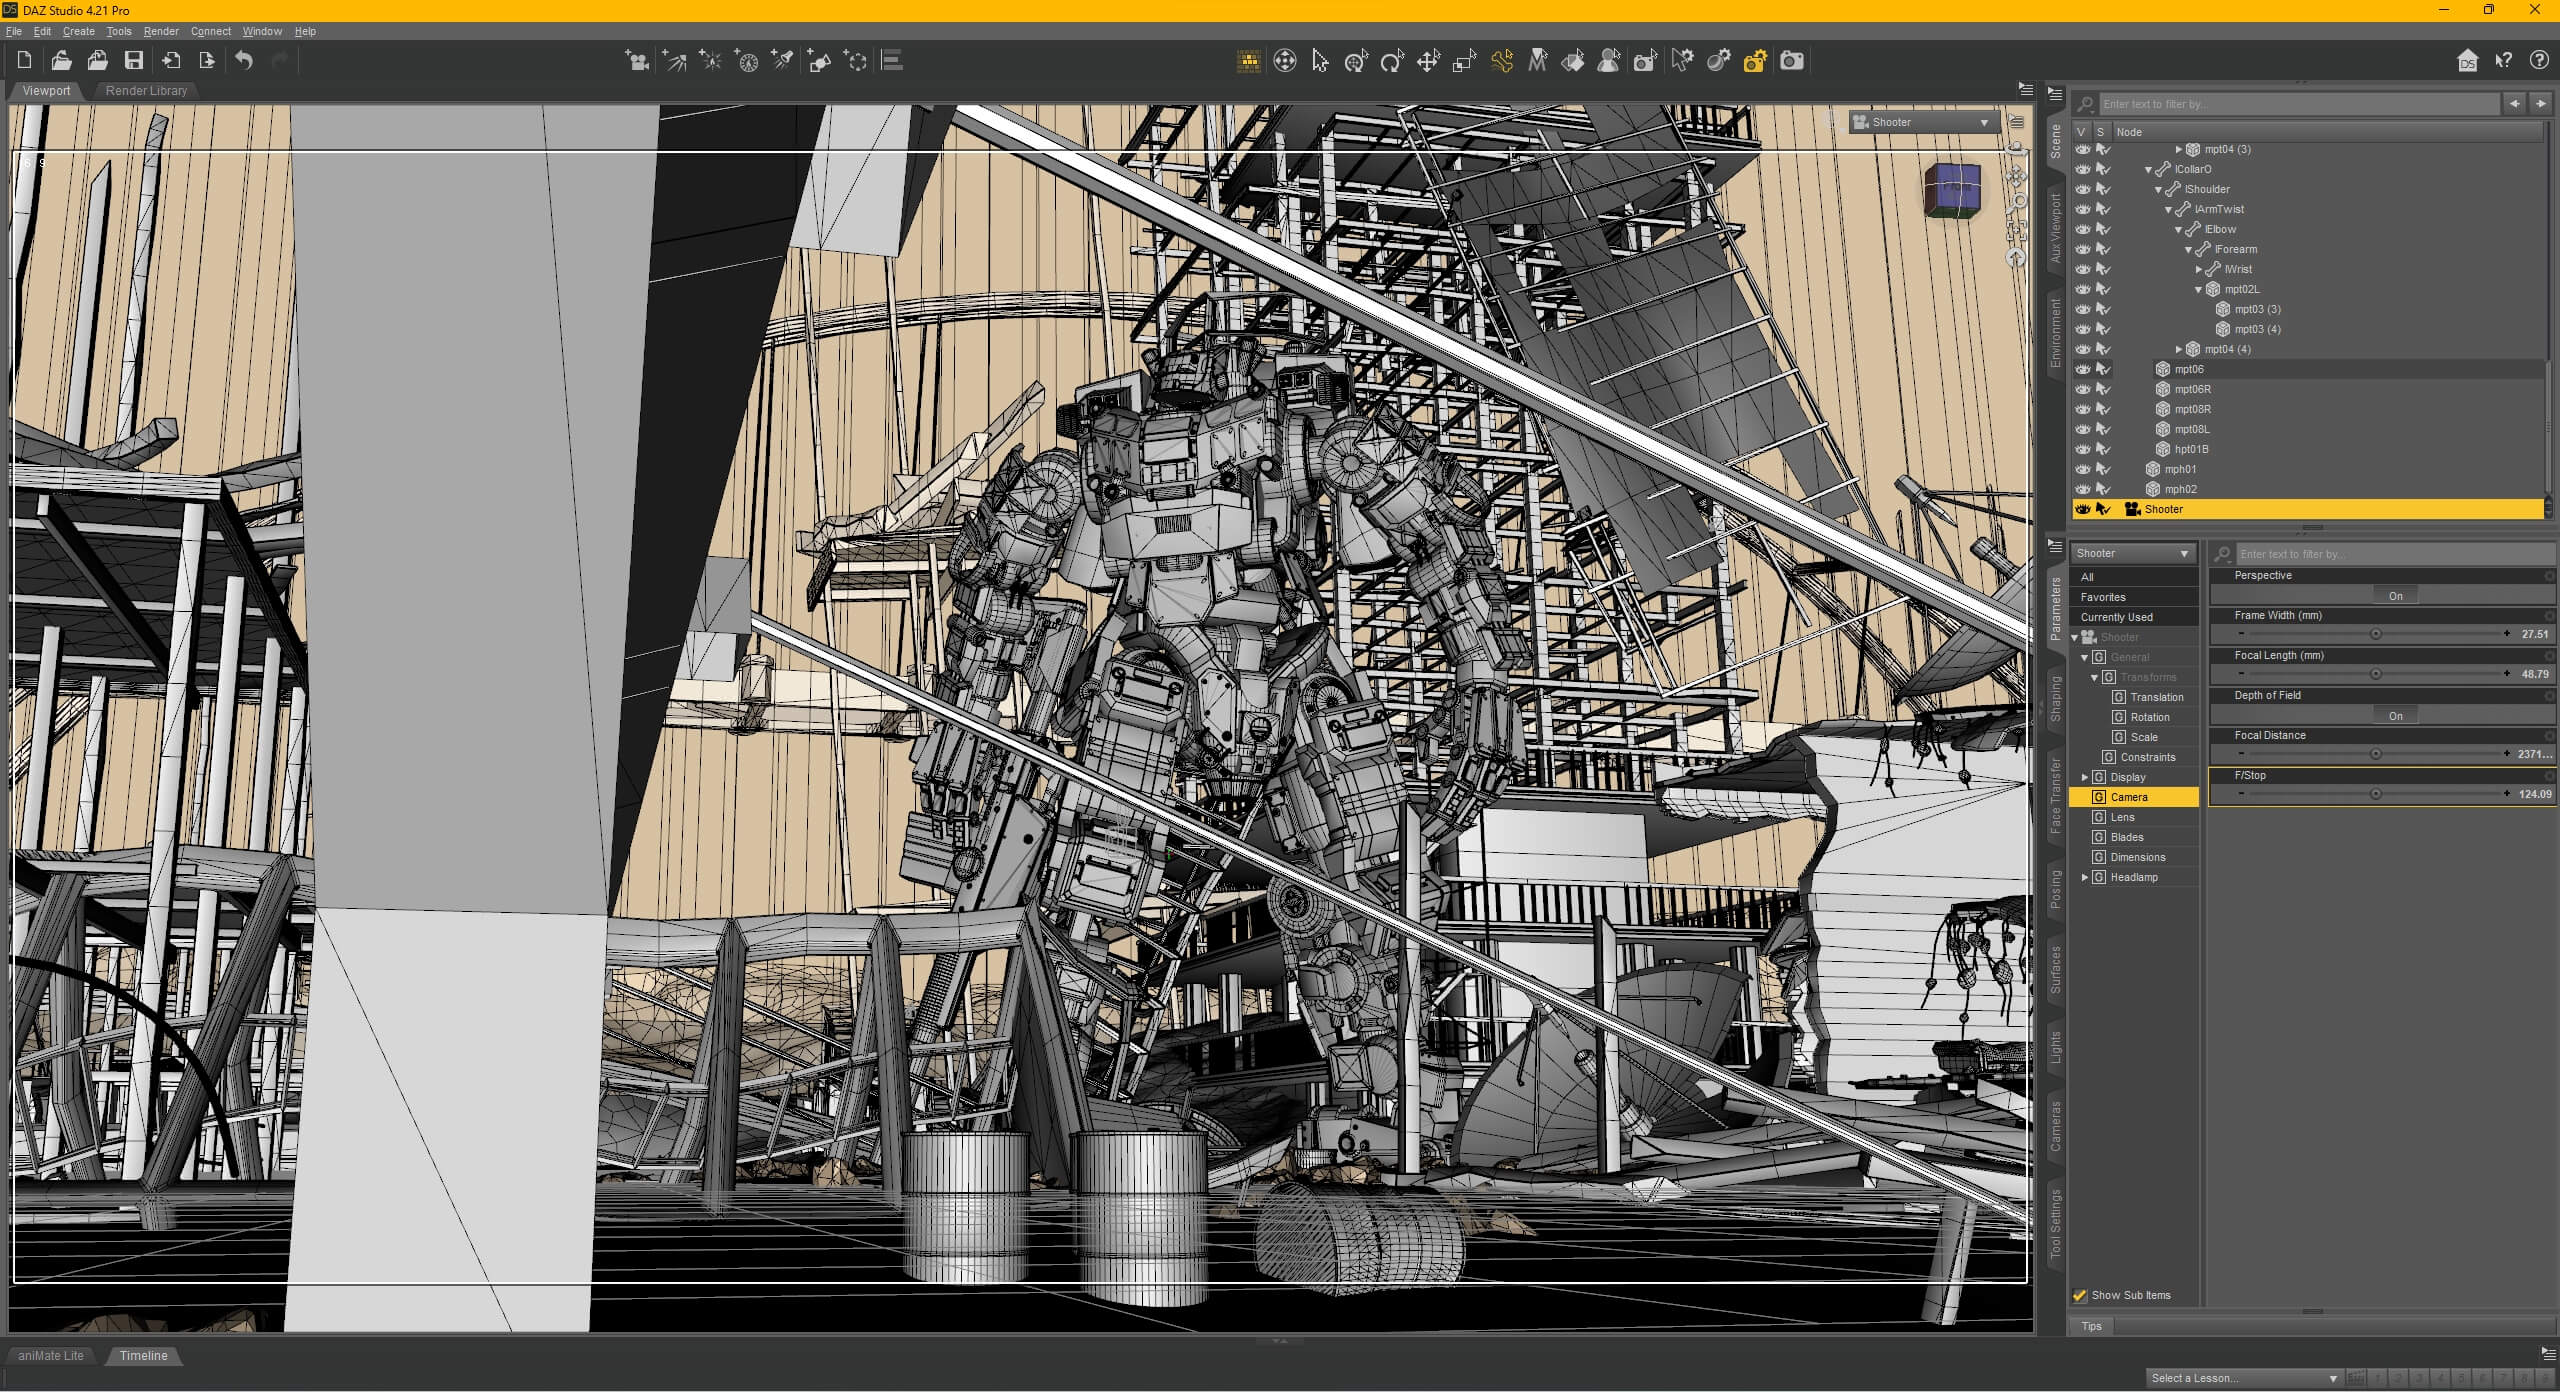Viewport: 2560px width, 1392px height.
Task: Select the Lens property group
Action: (x=2122, y=817)
